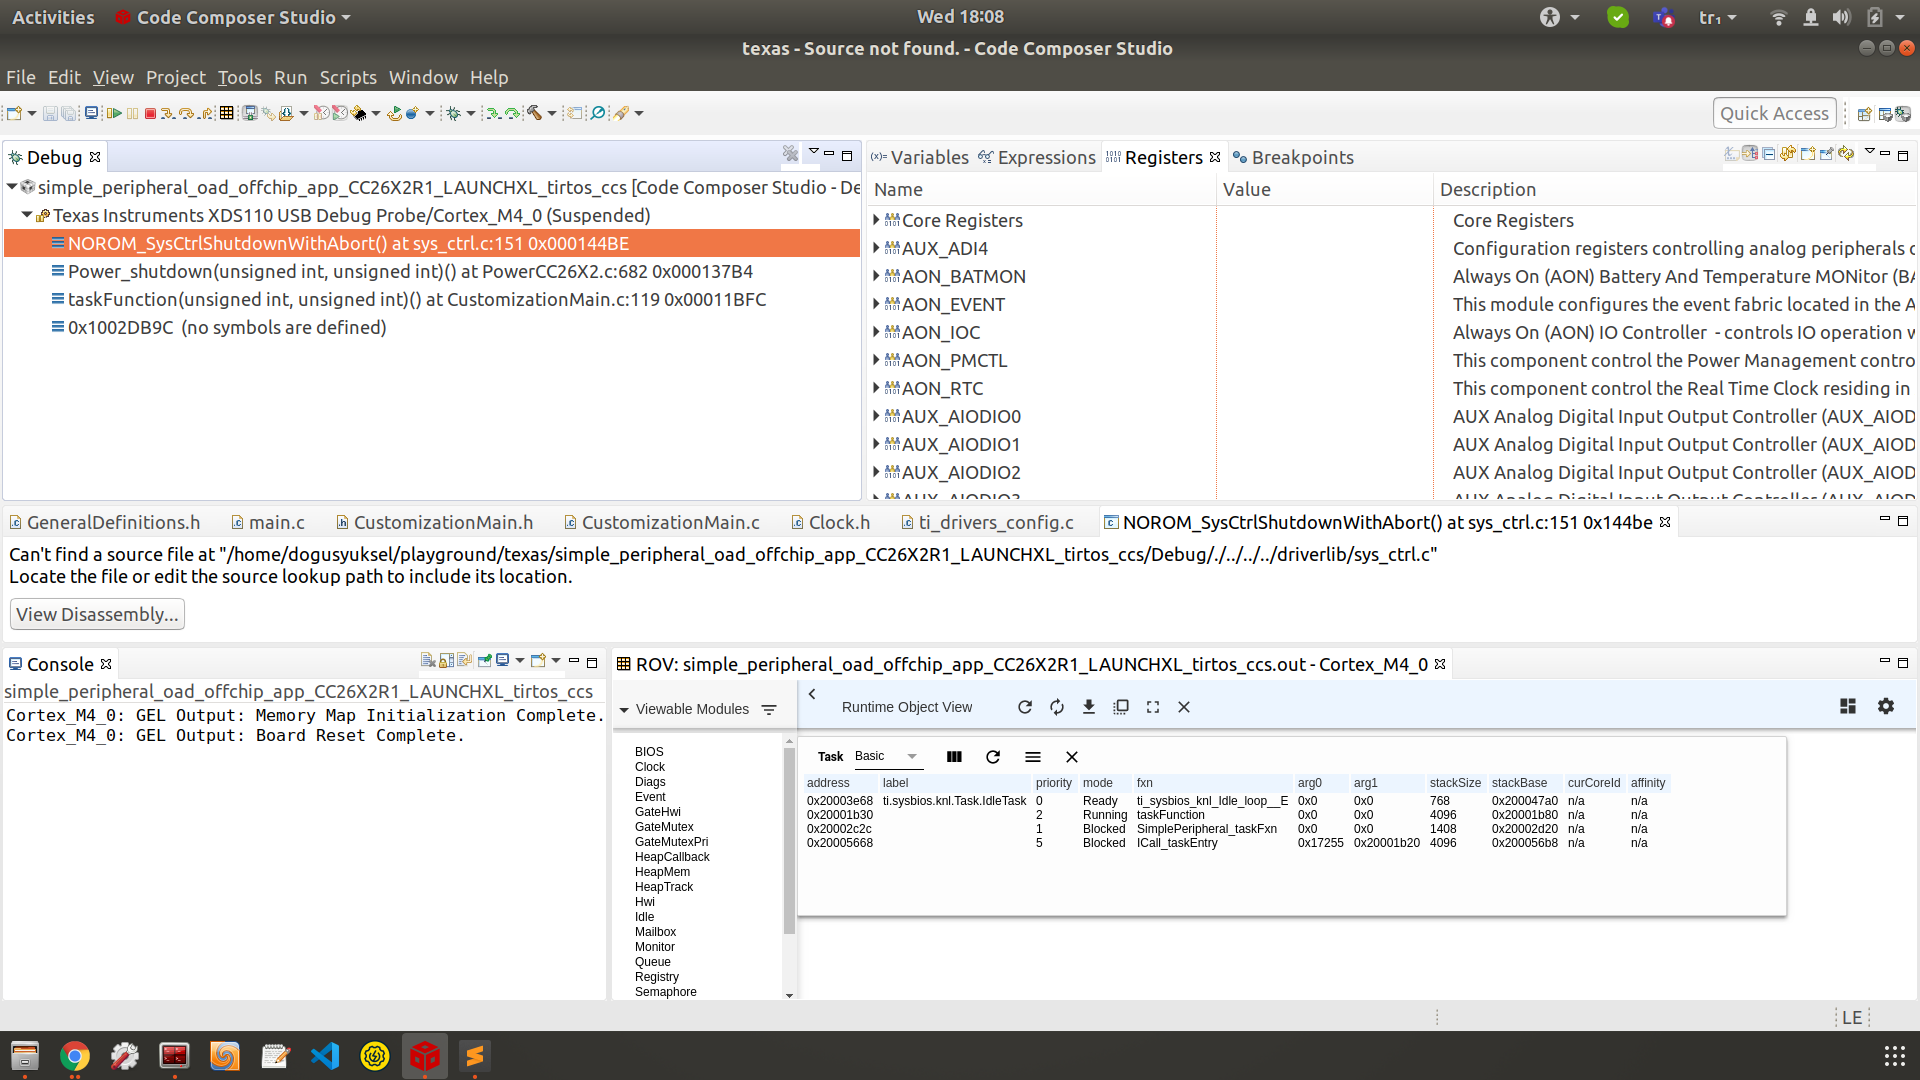Click the Step Return icon
The image size is (1920, 1080).
206,113
